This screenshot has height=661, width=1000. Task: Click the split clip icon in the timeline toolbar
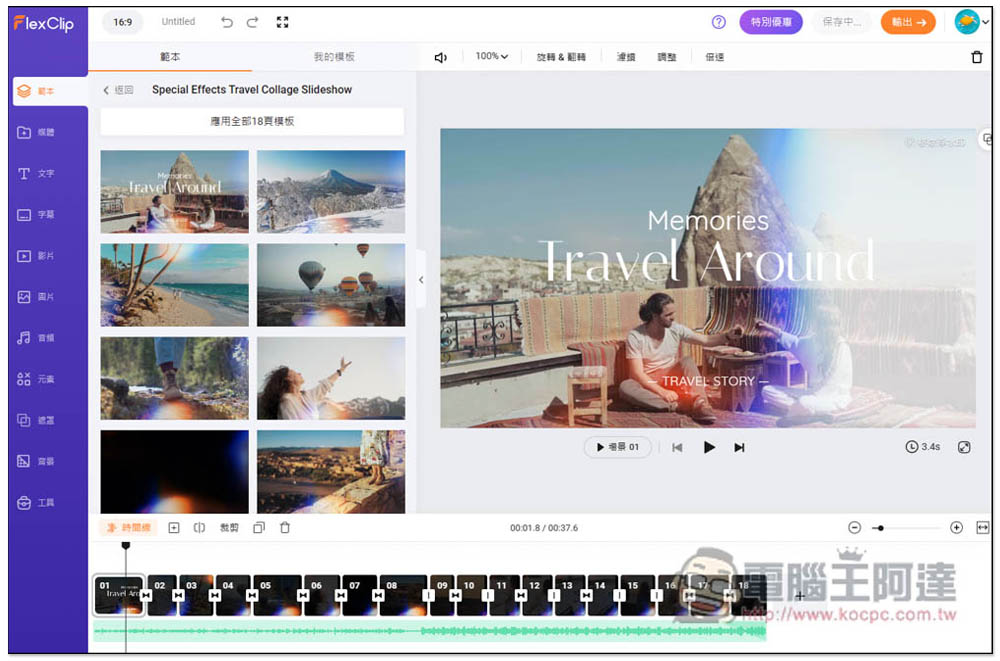199,527
